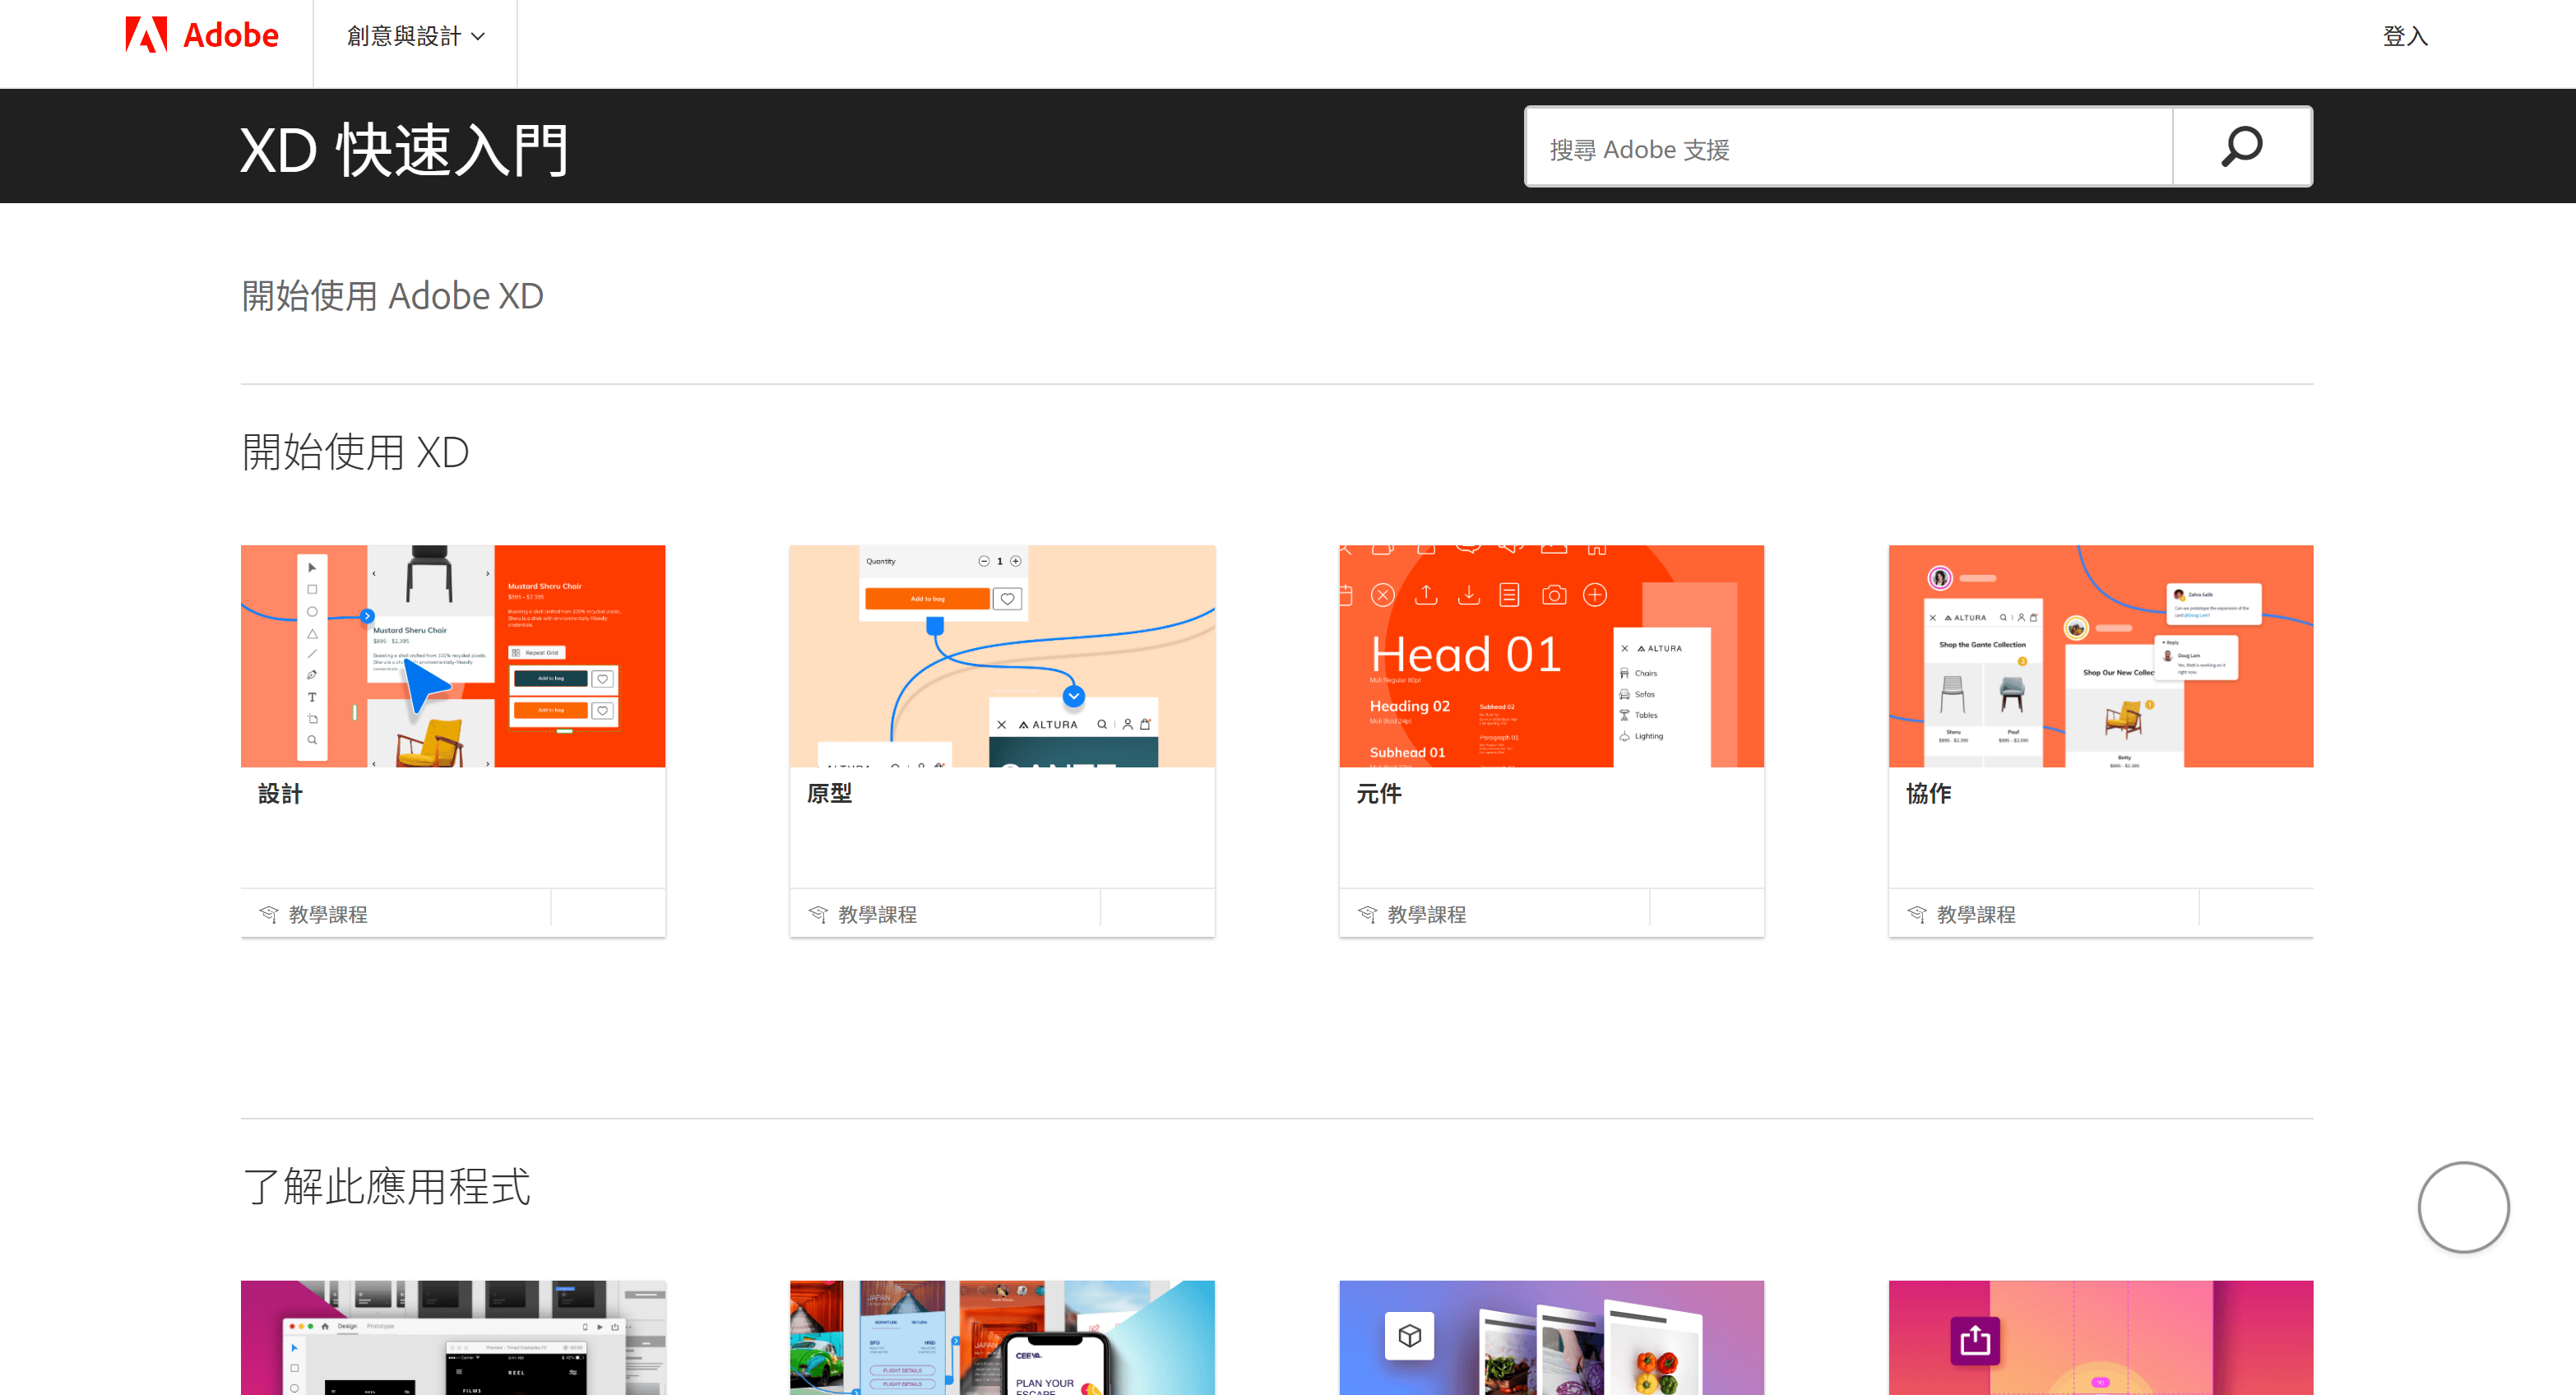Click 教學課程 label under 元件 card
Image resolution: width=2576 pixels, height=1395 pixels.
[1427, 915]
